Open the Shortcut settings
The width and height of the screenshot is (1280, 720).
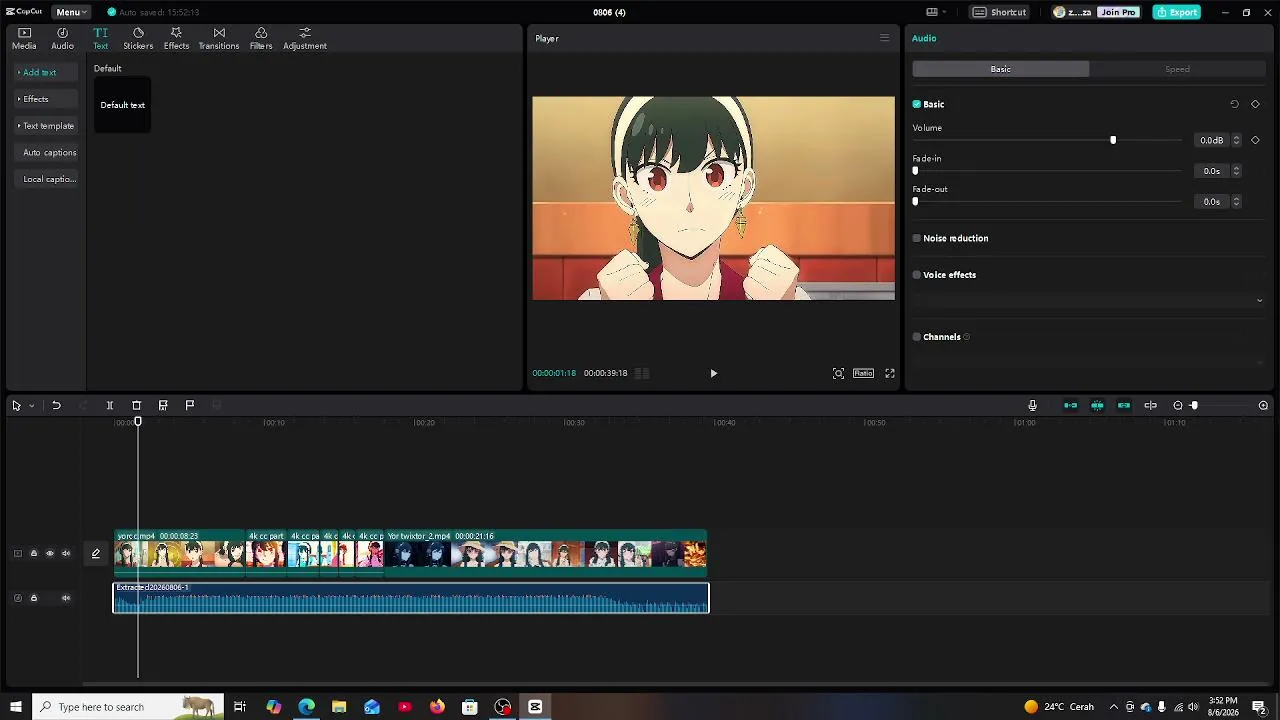pos(1000,12)
